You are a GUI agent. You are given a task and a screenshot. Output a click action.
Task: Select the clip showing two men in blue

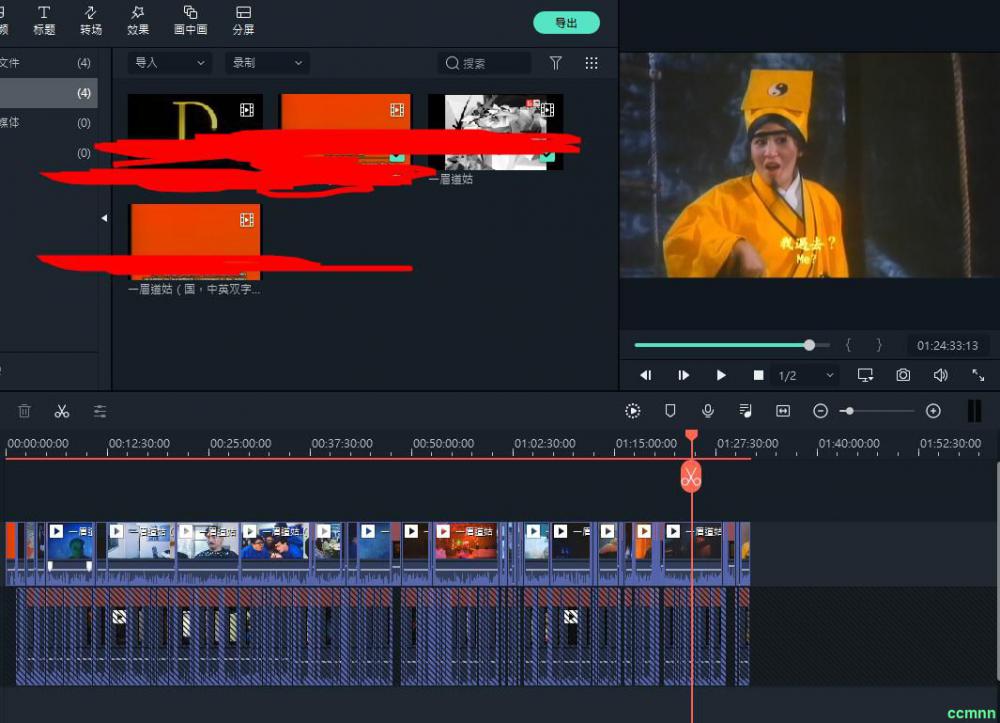click(x=276, y=552)
